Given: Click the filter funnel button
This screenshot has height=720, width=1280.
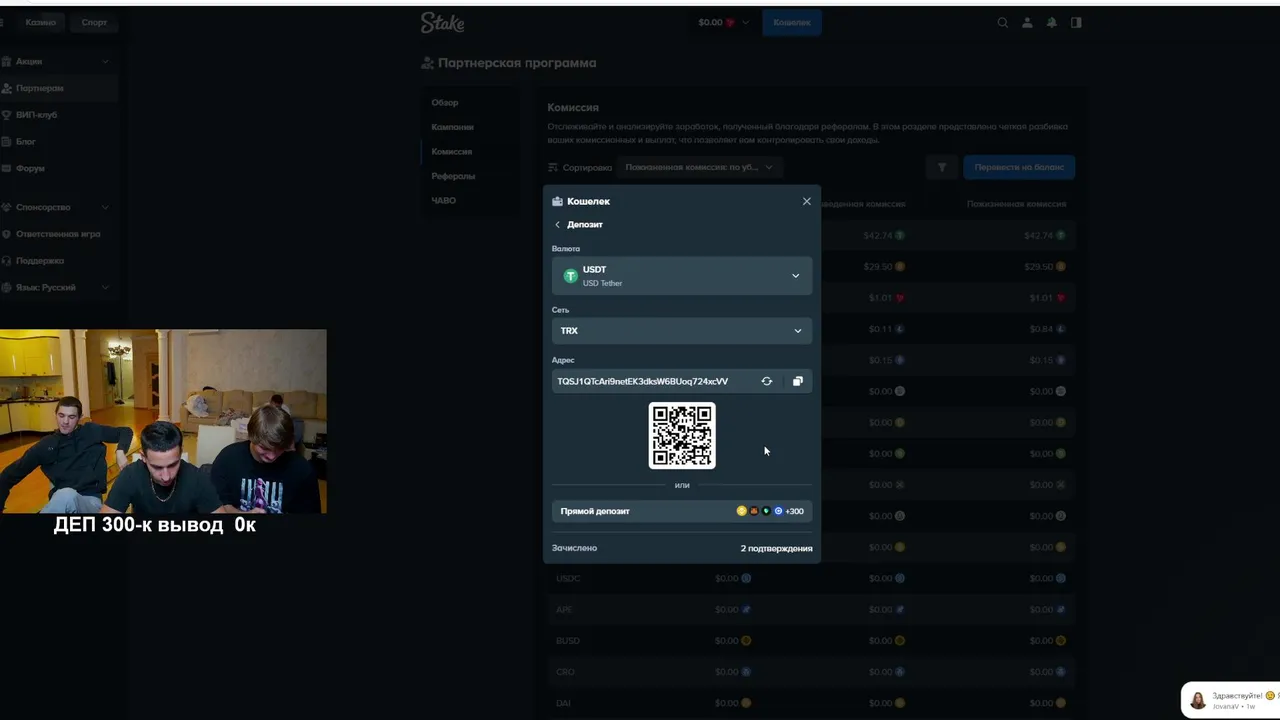Looking at the screenshot, I should (942, 168).
